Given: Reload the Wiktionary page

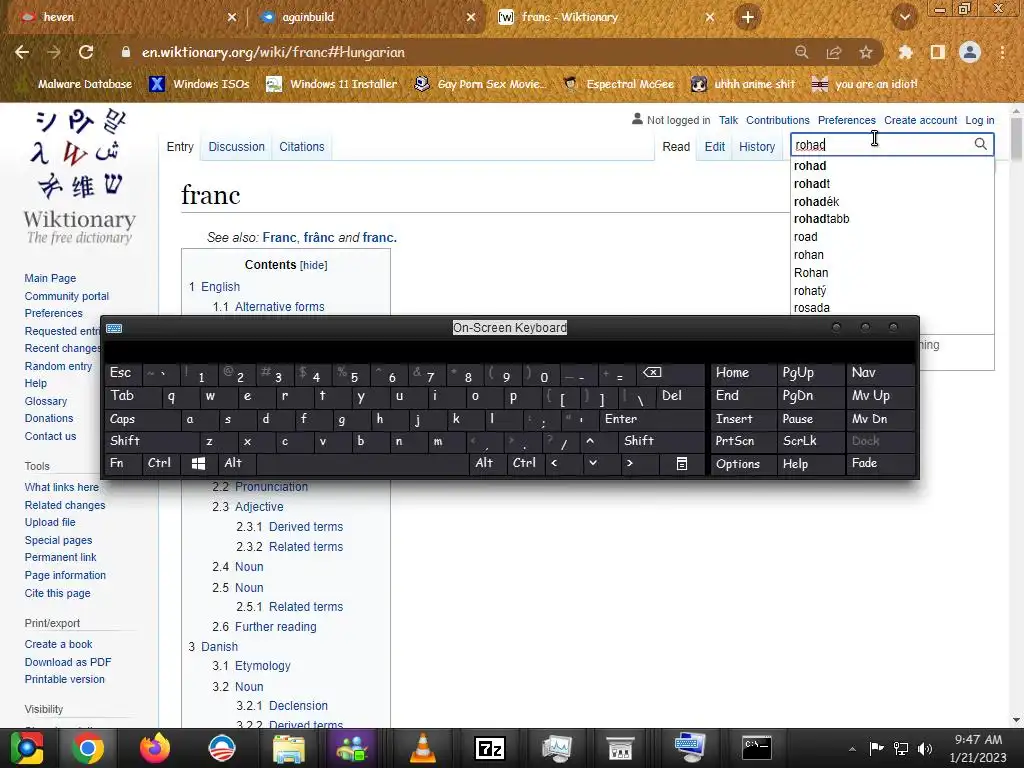Looking at the screenshot, I should 86,52.
